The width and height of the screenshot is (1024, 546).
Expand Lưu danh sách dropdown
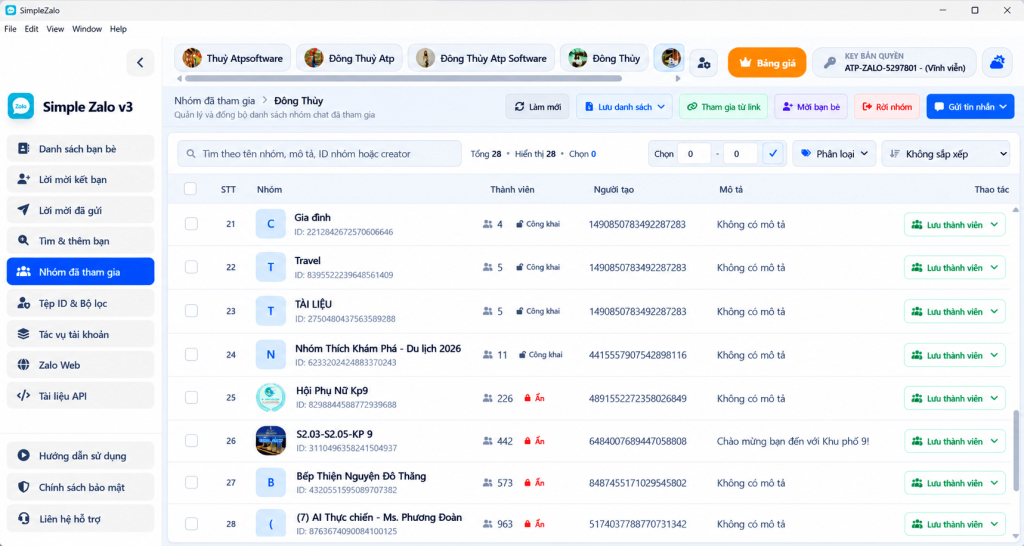pos(624,106)
